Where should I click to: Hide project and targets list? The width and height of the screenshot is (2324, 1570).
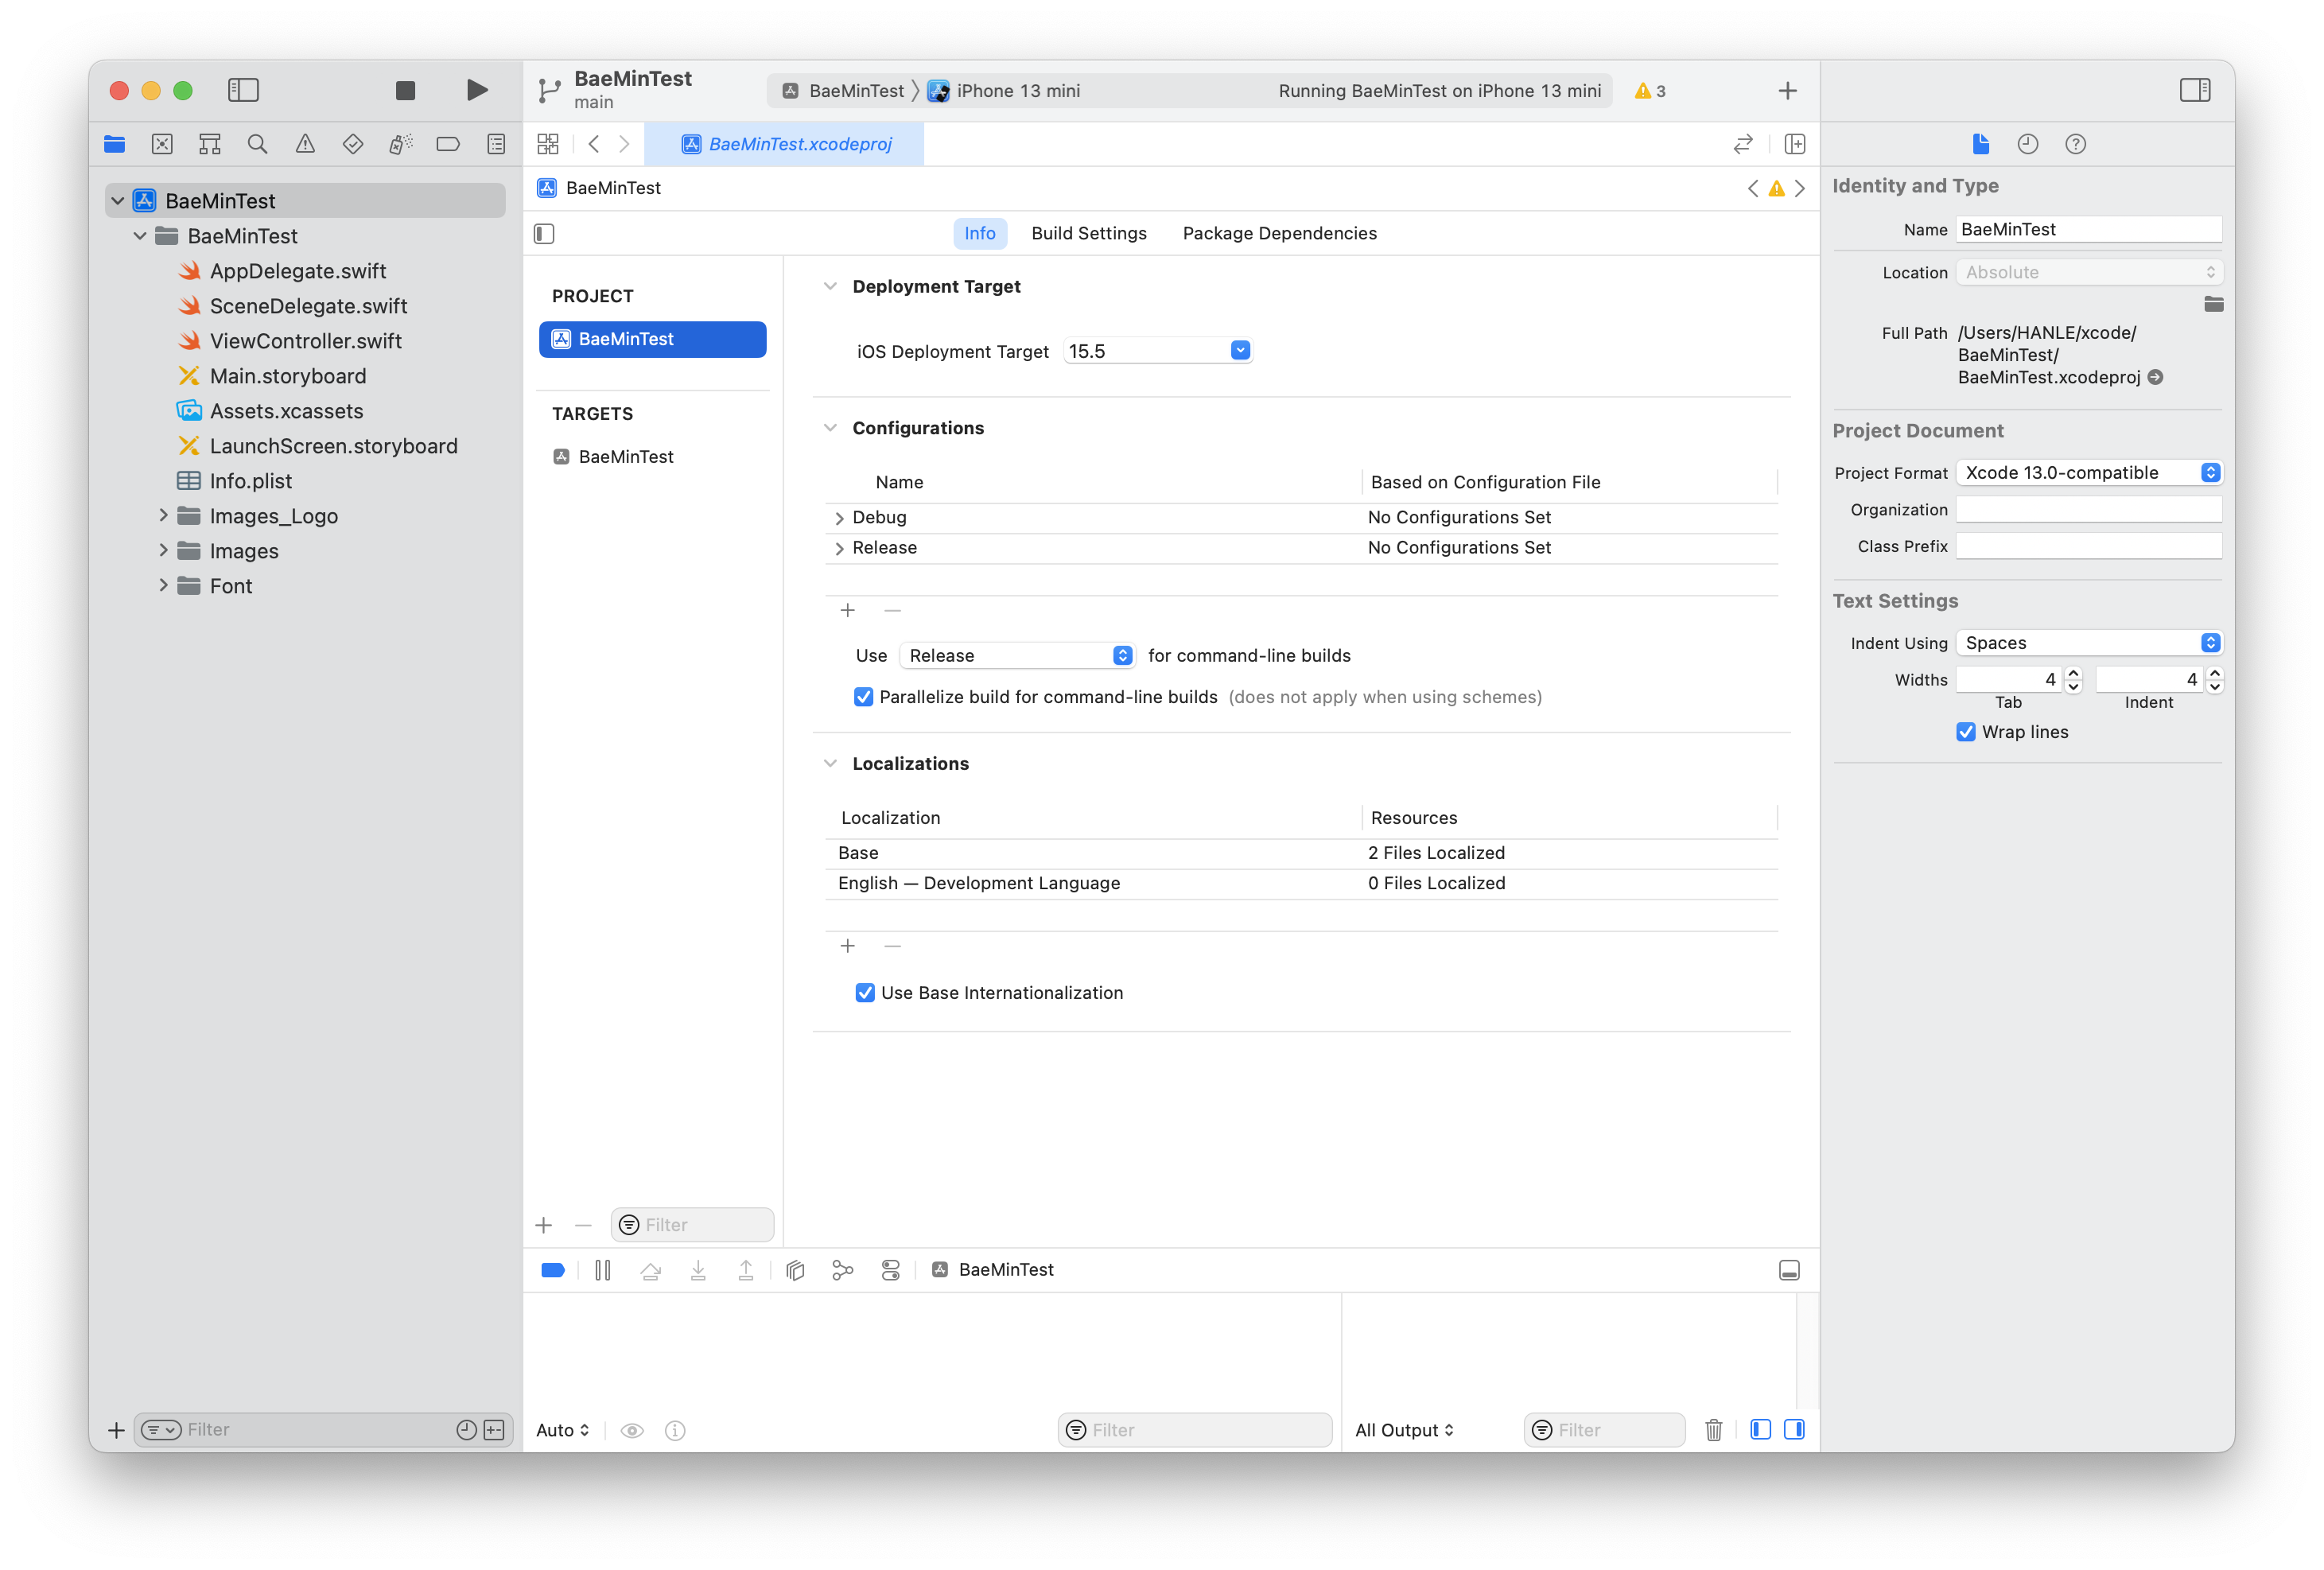(544, 233)
